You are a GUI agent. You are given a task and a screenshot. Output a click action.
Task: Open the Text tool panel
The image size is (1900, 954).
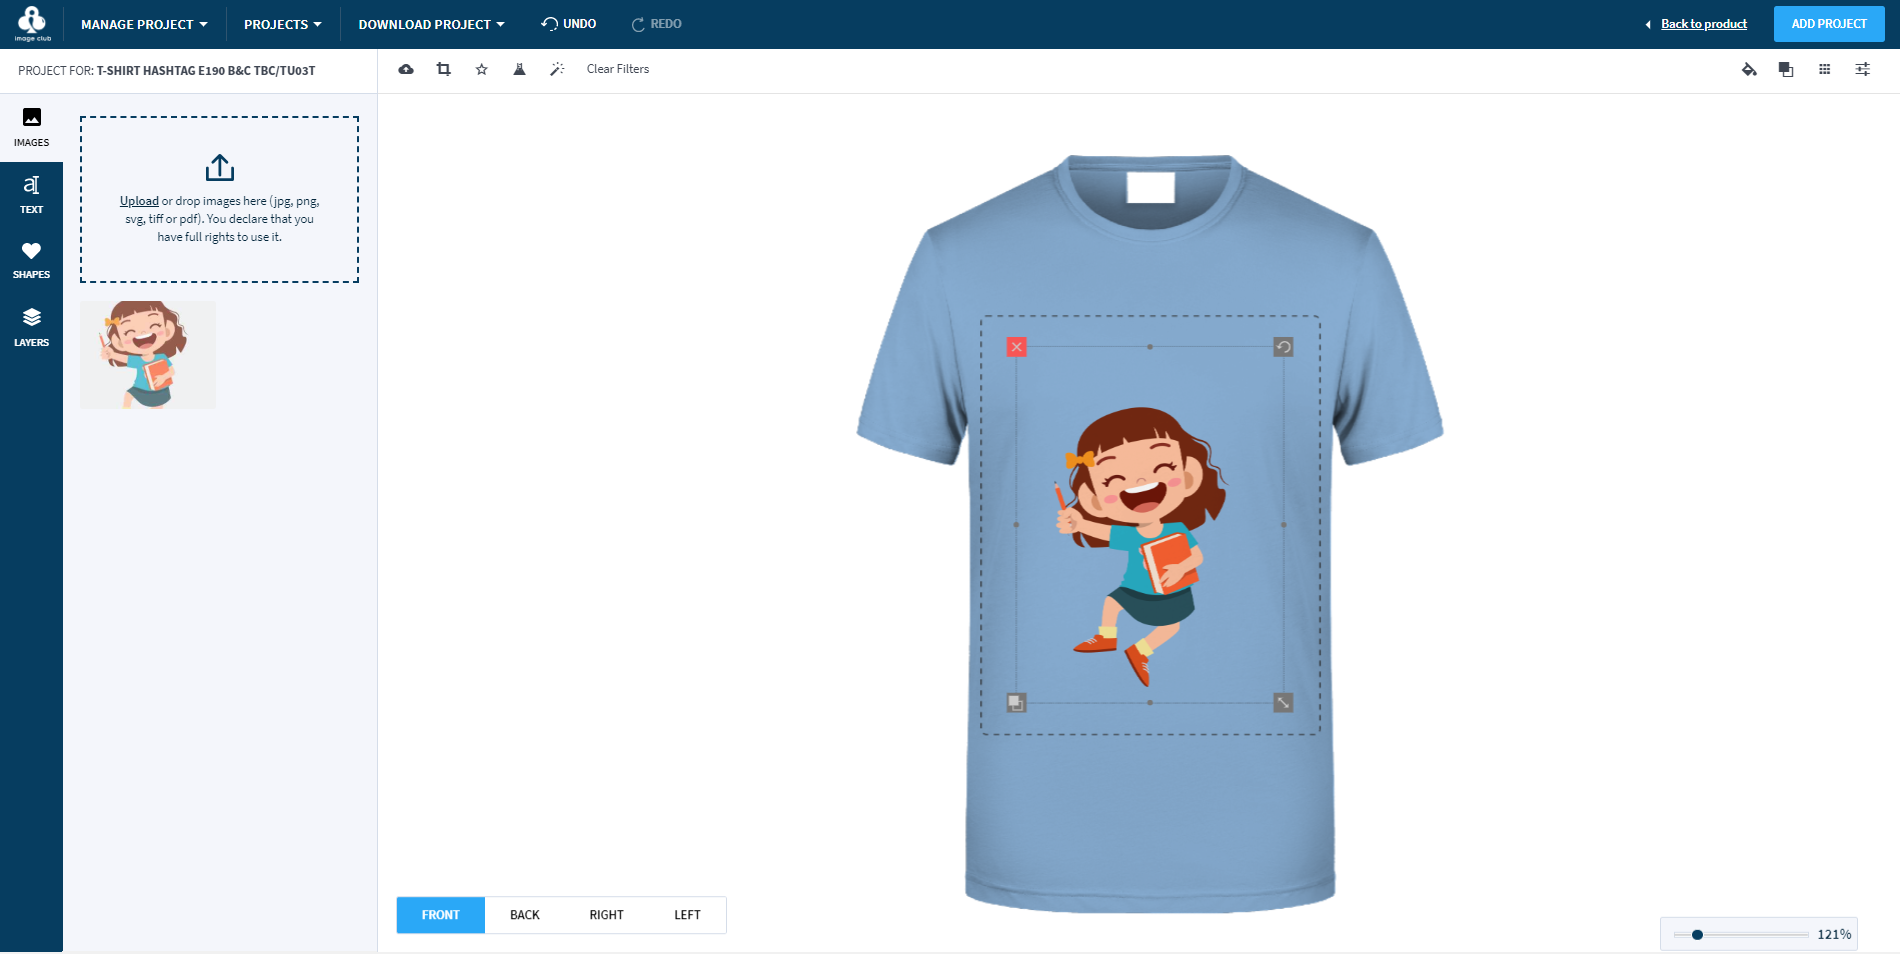(31, 195)
